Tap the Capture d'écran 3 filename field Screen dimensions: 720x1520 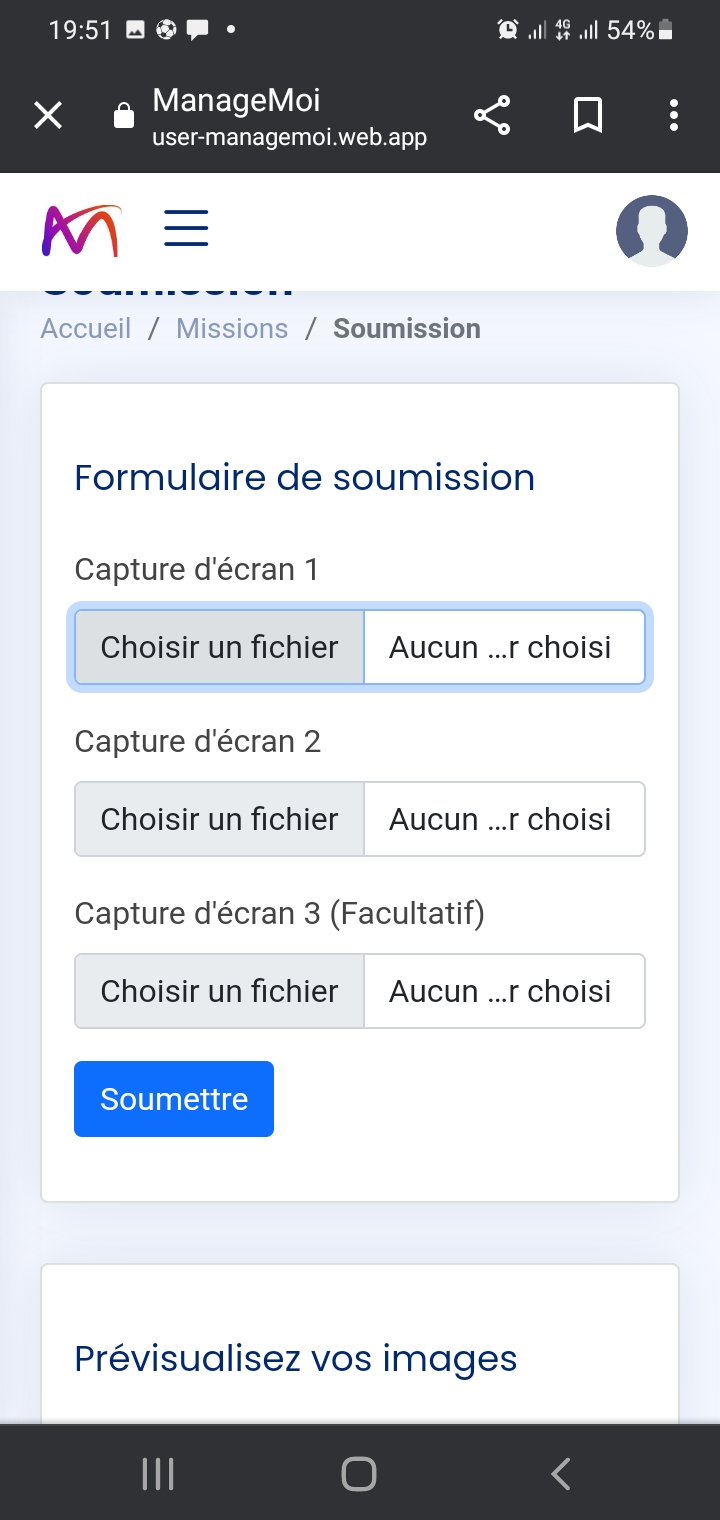click(502, 991)
